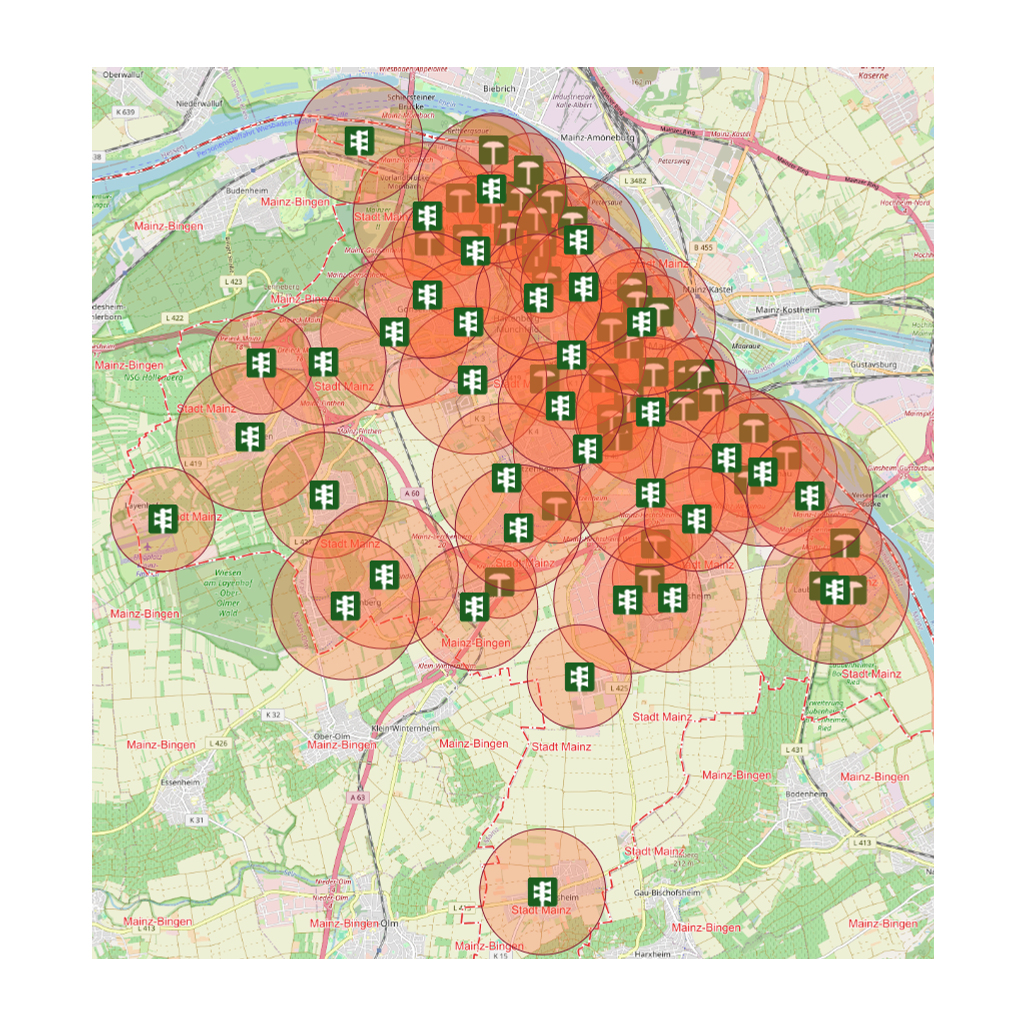Select the tree marker directly above the red 'Mainz-Bingen' label south of Lerchenberg
The width and height of the screenshot is (1026, 1026).
[474, 607]
